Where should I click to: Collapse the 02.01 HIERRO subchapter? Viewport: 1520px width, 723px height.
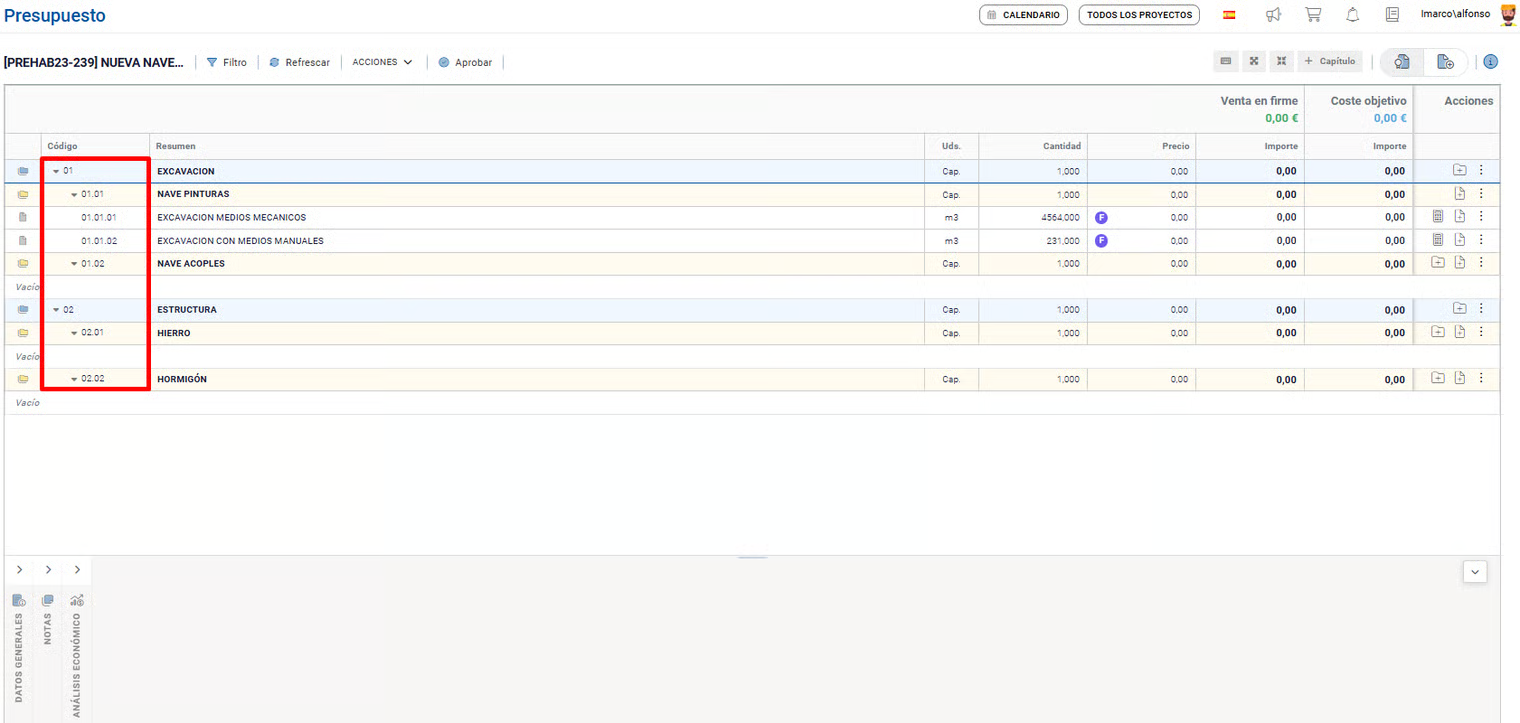click(x=74, y=333)
